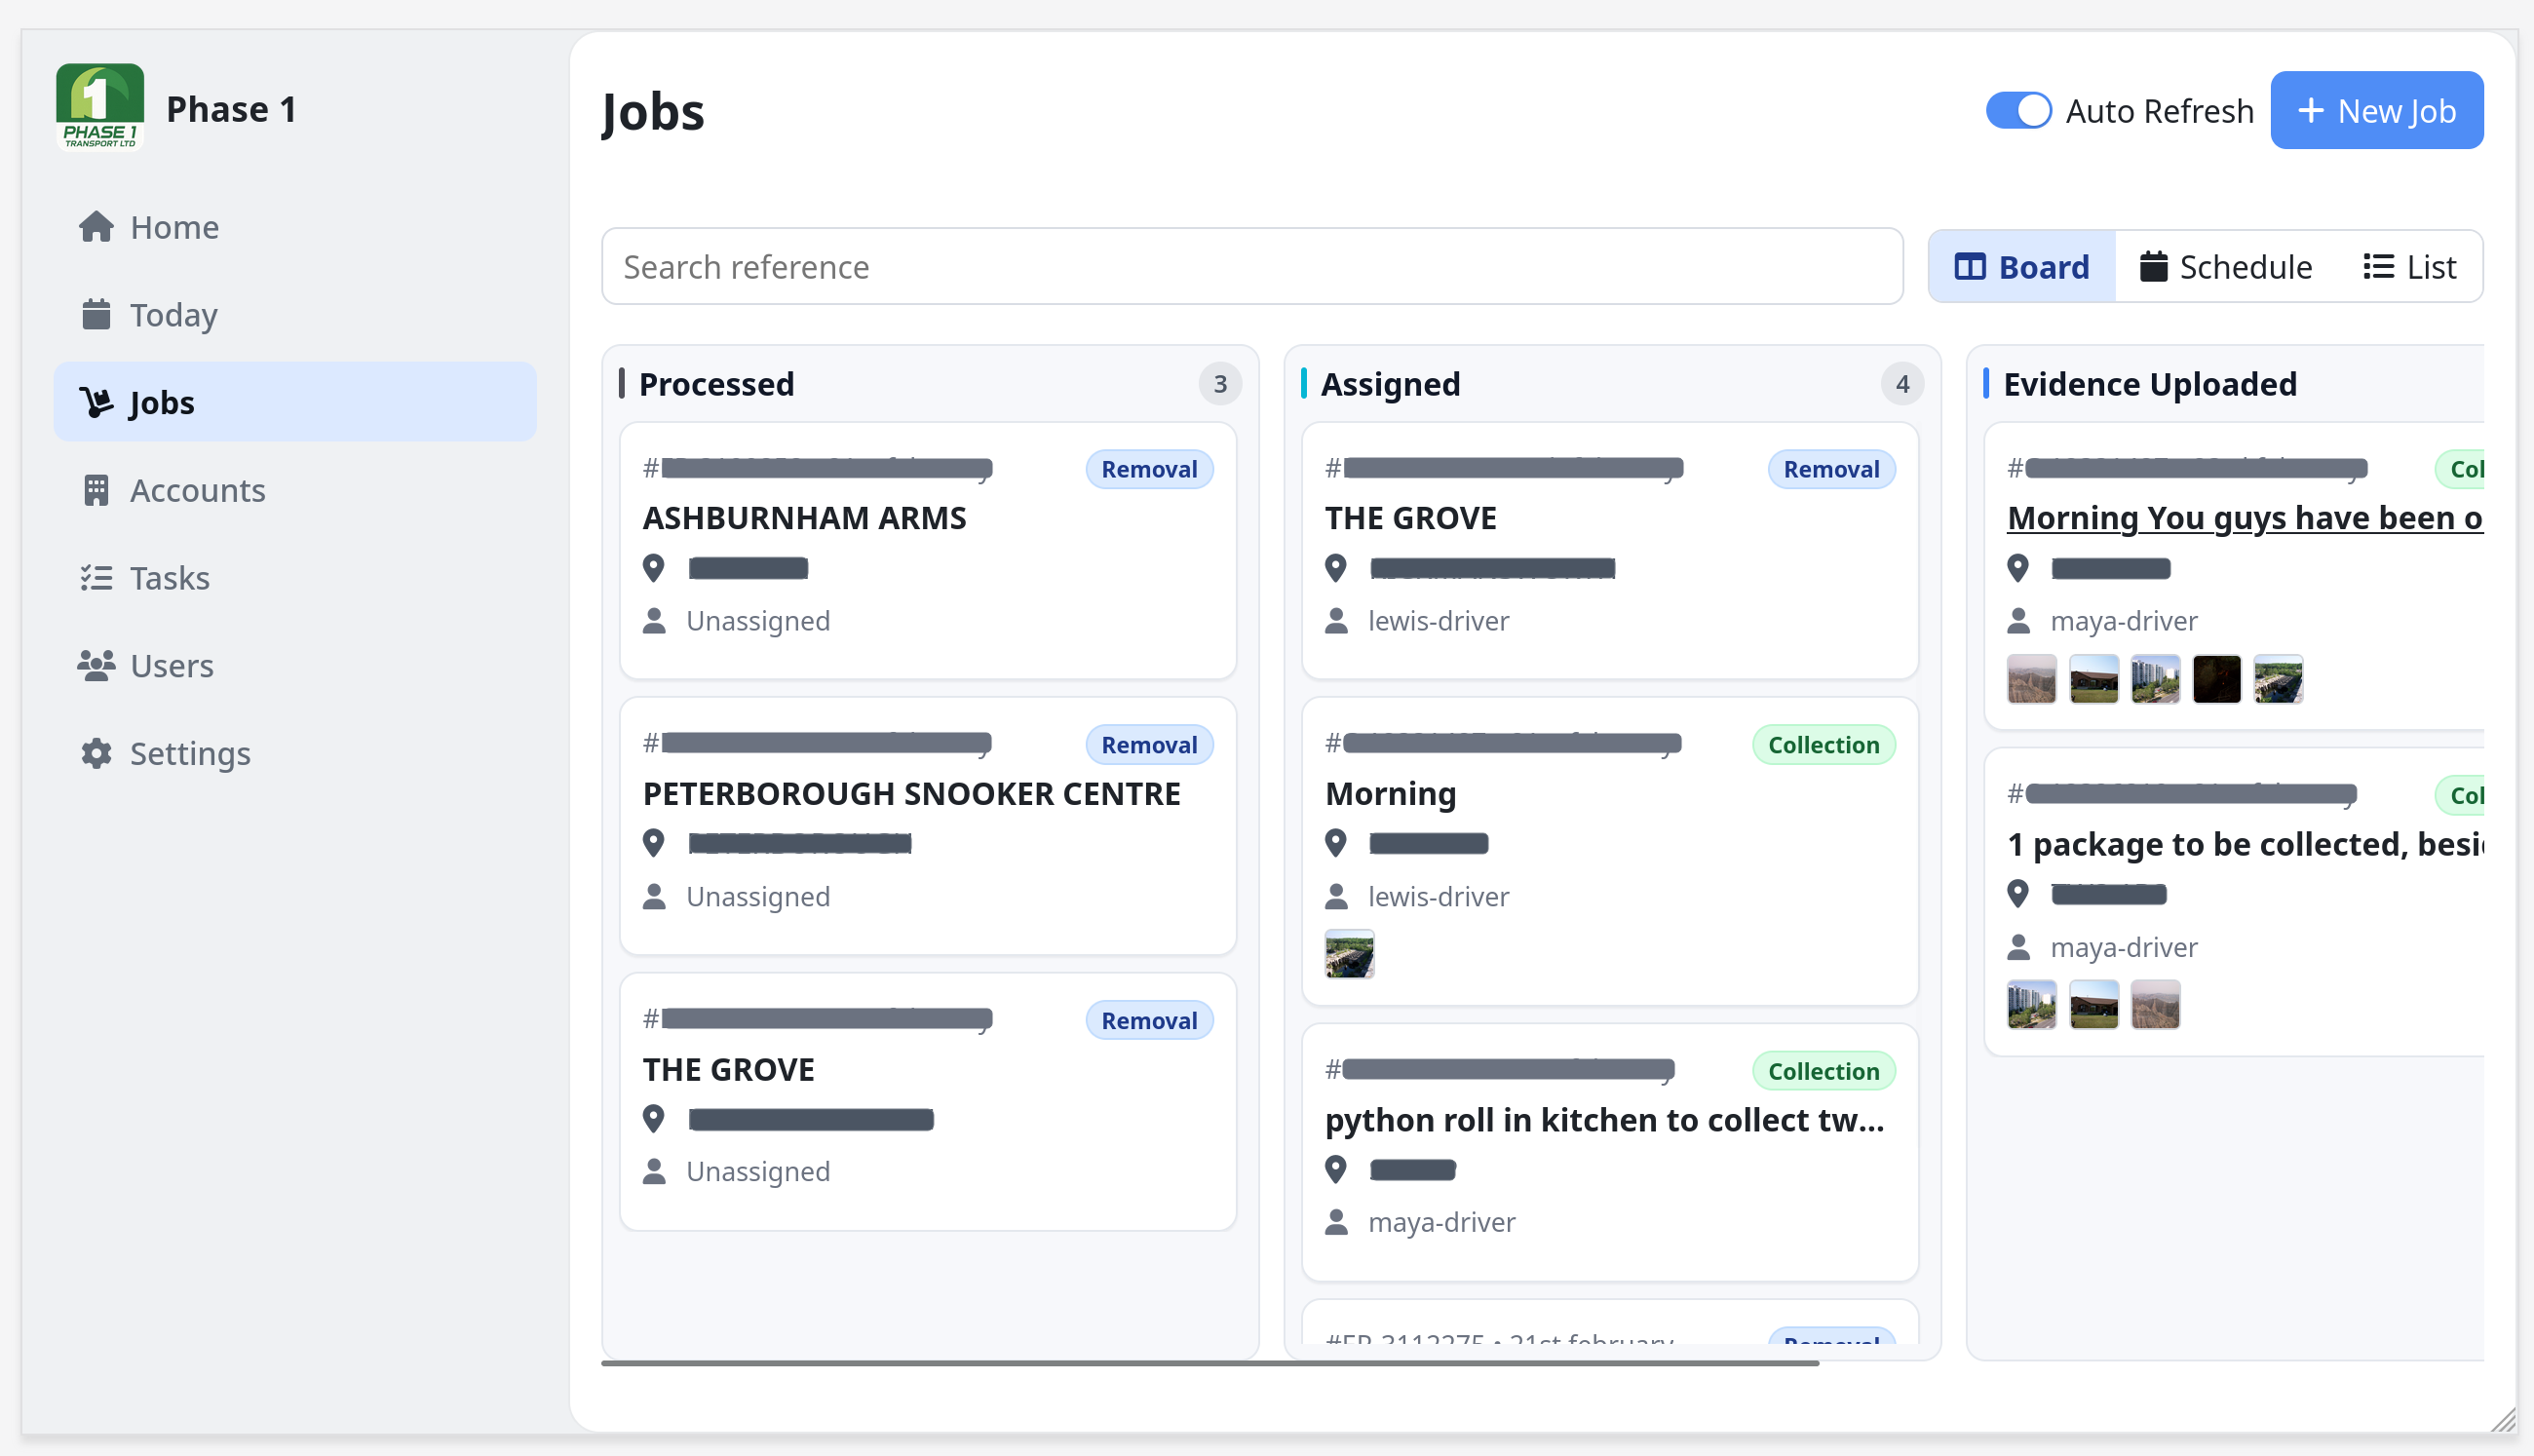The image size is (2534, 1456).
Task: Switch to the Board view
Action: (x=2021, y=267)
